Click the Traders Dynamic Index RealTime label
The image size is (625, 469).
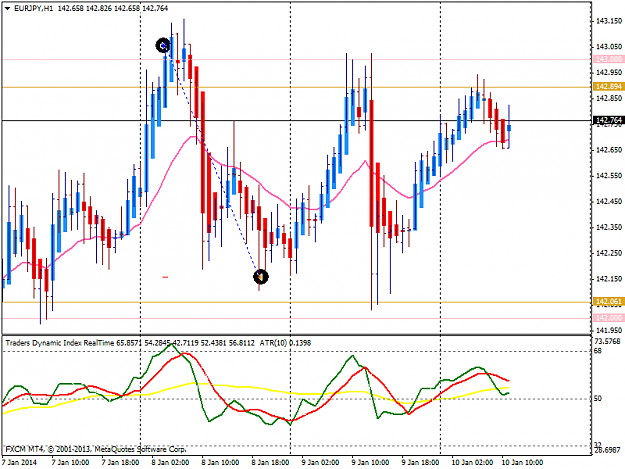pyautogui.click(x=60, y=343)
